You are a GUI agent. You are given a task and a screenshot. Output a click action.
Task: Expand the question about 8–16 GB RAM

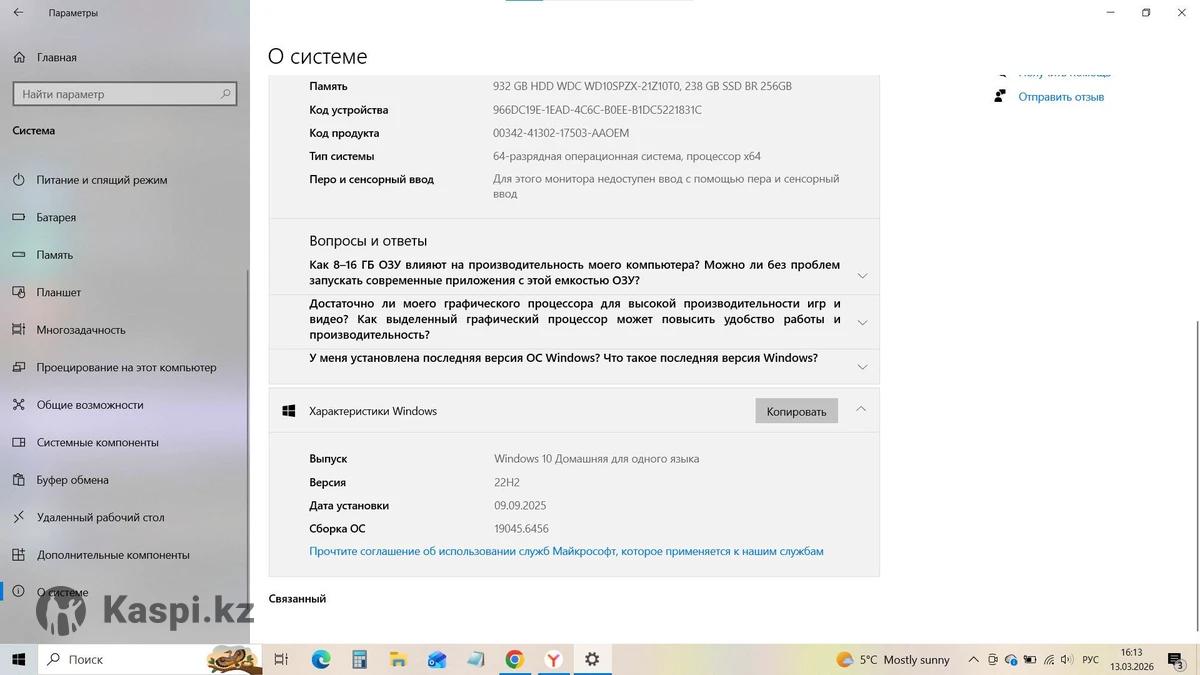862,275
